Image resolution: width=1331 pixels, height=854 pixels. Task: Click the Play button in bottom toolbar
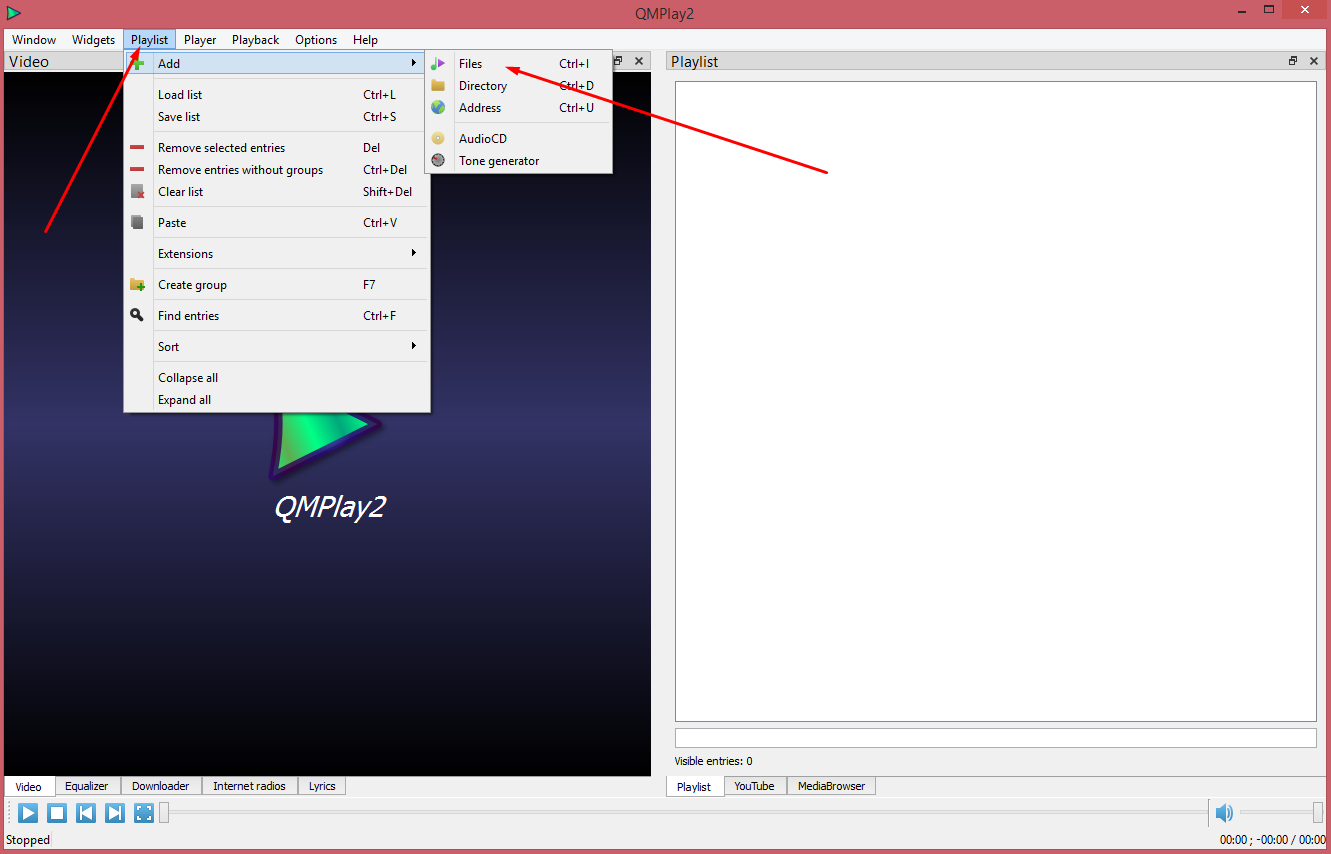(x=28, y=813)
